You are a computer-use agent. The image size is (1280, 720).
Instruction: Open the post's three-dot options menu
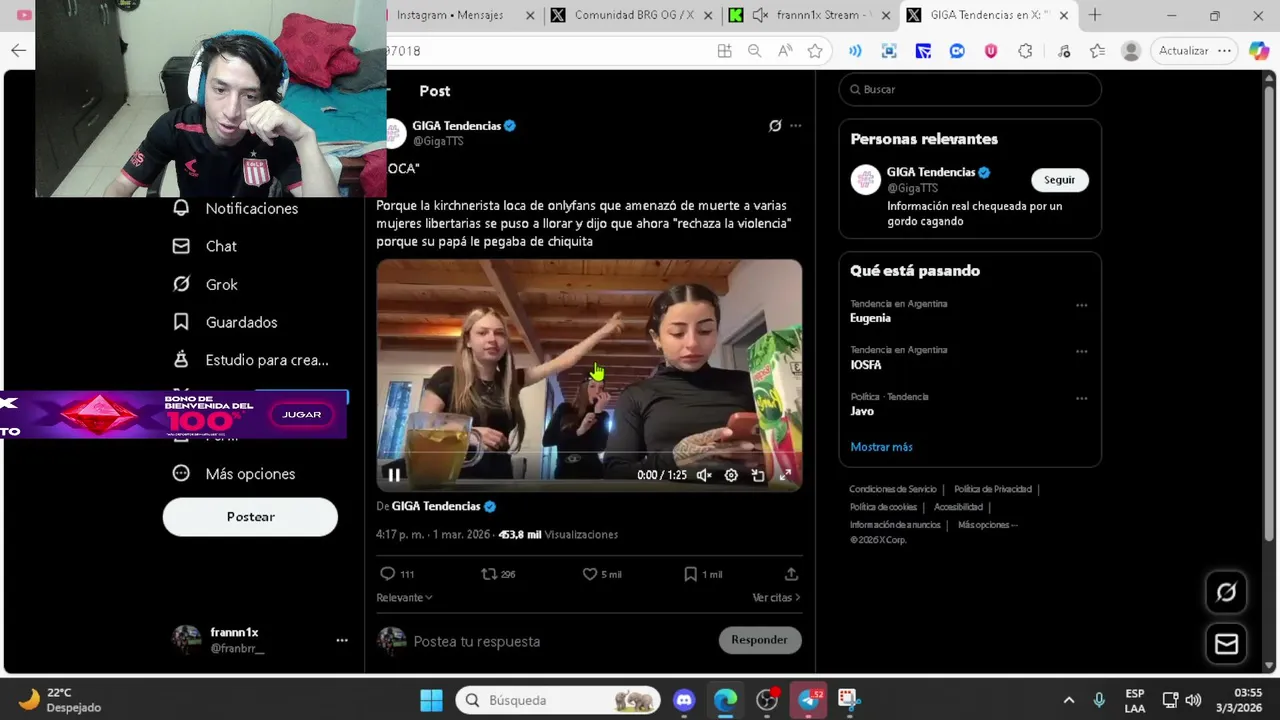[x=796, y=126]
